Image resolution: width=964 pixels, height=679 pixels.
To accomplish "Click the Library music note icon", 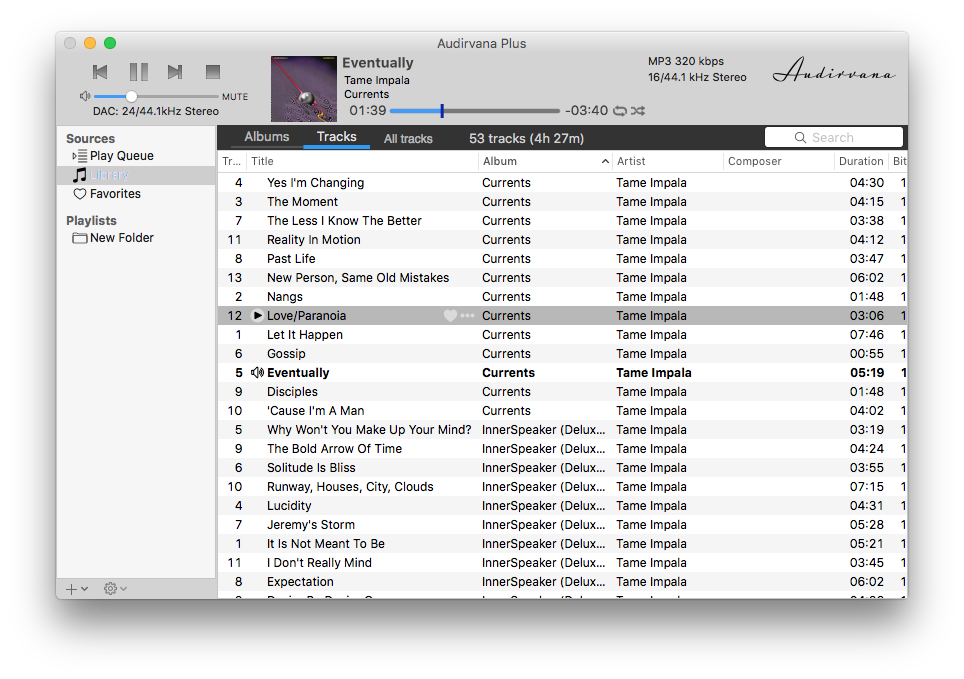I will point(80,175).
